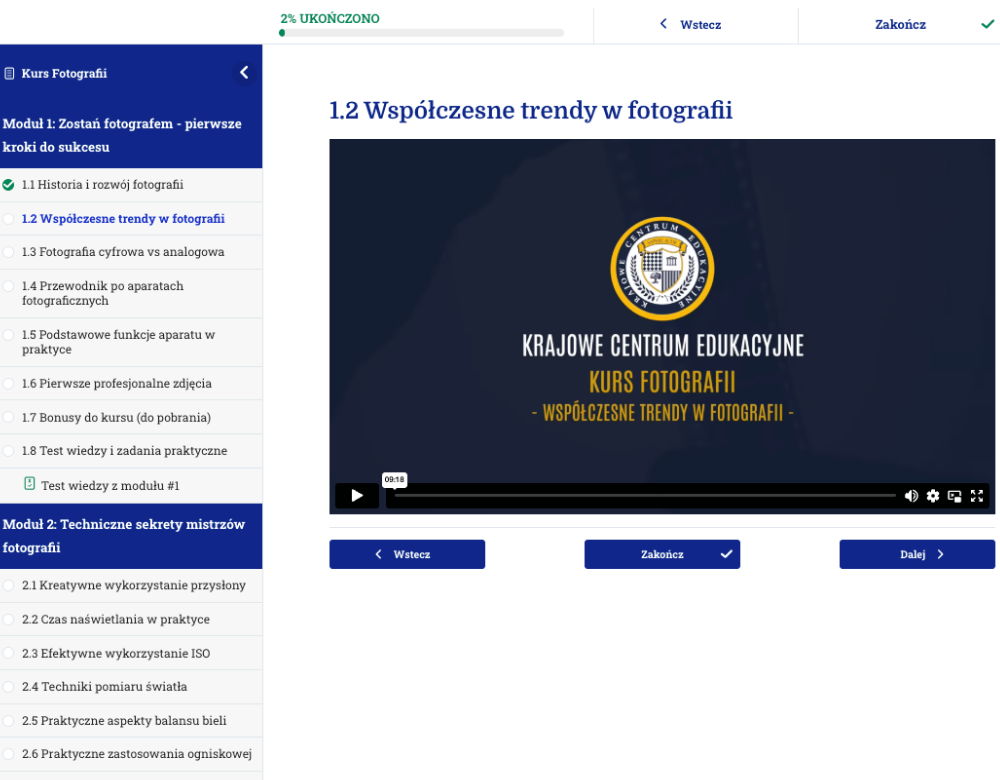Screen dimensions: 1000x780
Task: Toggle completion circle for lesson 2.6
Action: 8,754
